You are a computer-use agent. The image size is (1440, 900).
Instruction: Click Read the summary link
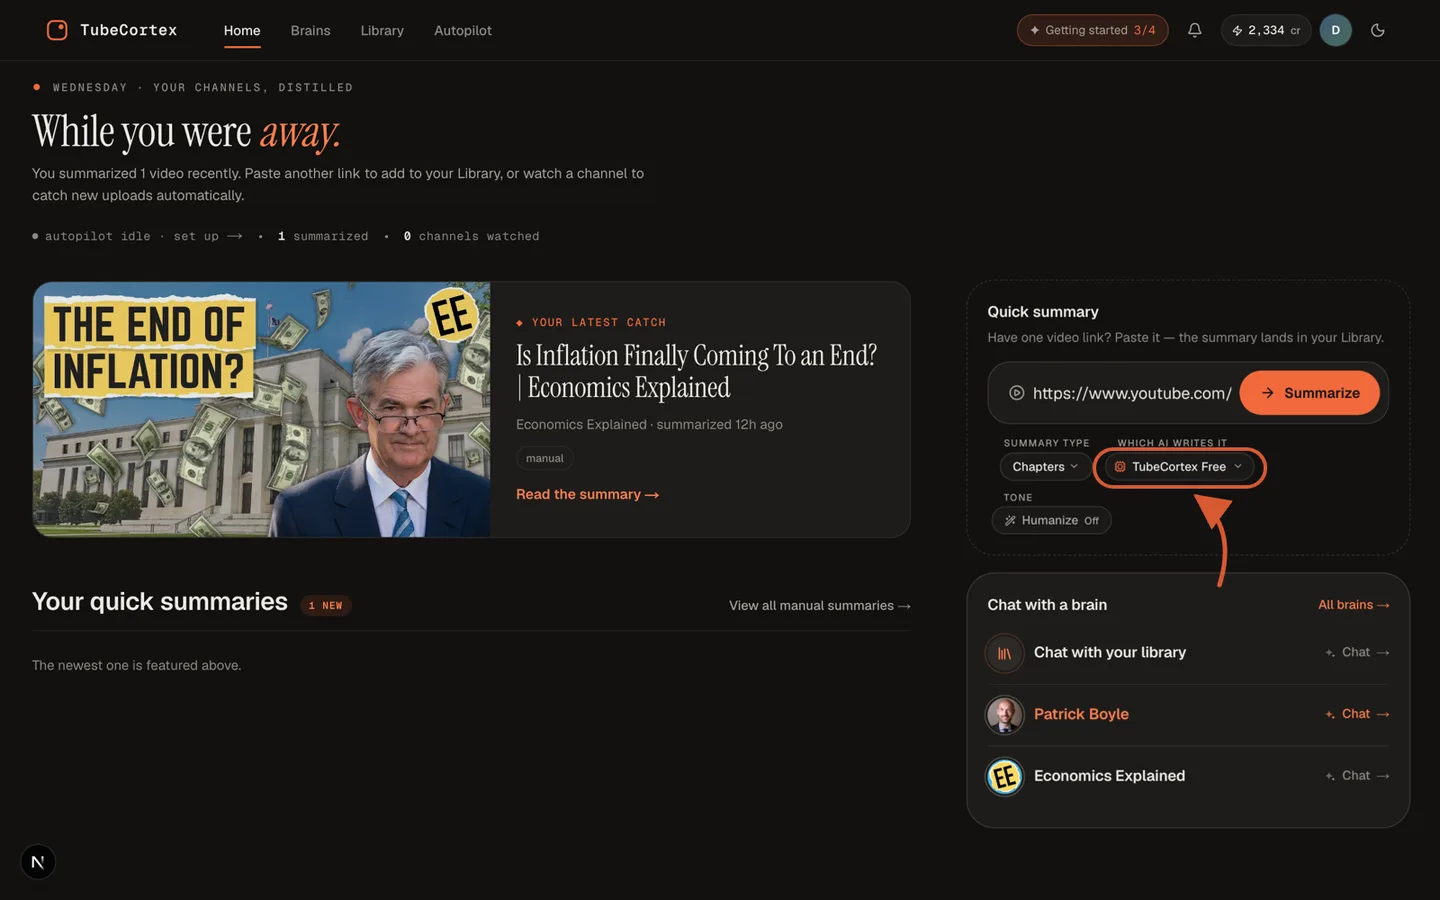587,494
